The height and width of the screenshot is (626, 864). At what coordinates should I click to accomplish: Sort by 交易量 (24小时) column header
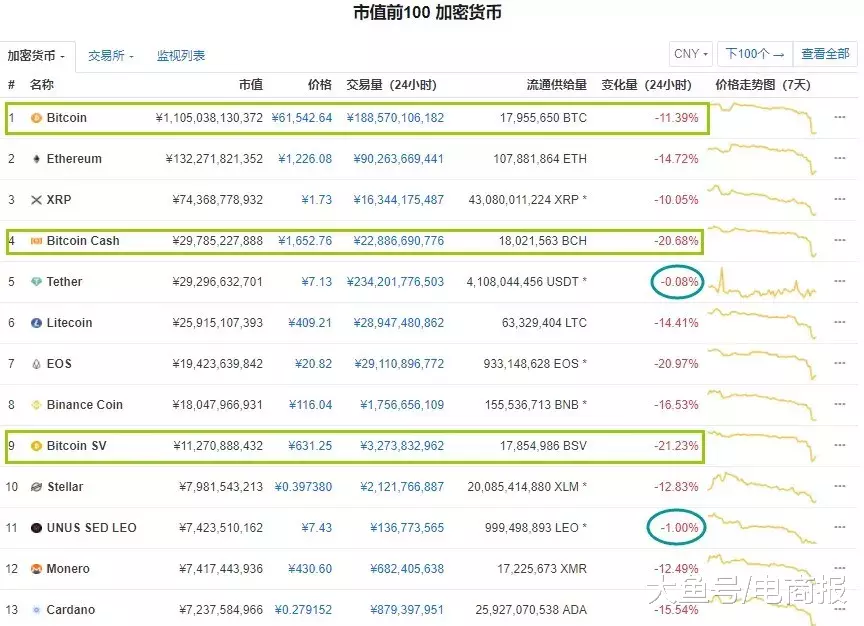(x=391, y=85)
